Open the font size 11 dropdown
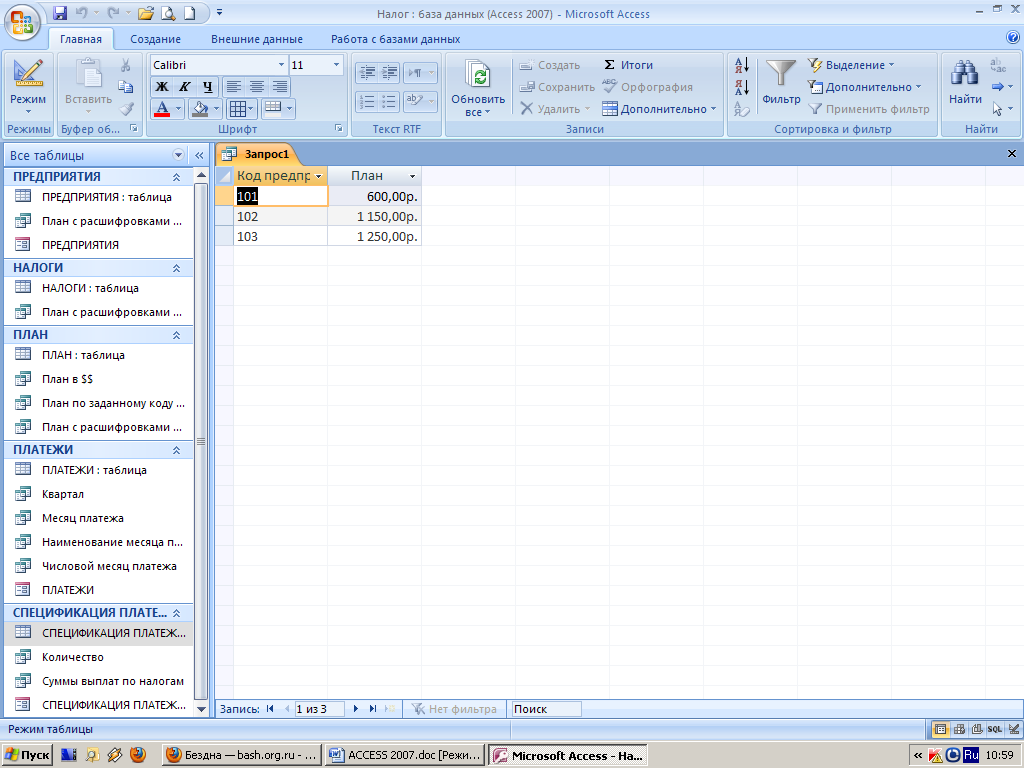The height and width of the screenshot is (768, 1024). click(x=336, y=65)
